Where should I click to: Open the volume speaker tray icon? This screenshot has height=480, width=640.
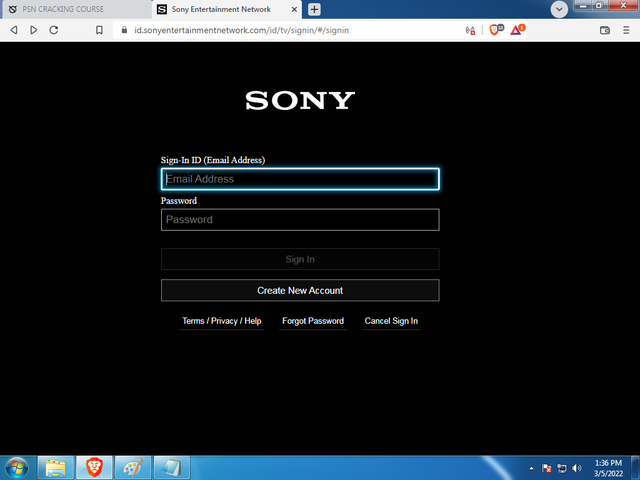click(577, 468)
